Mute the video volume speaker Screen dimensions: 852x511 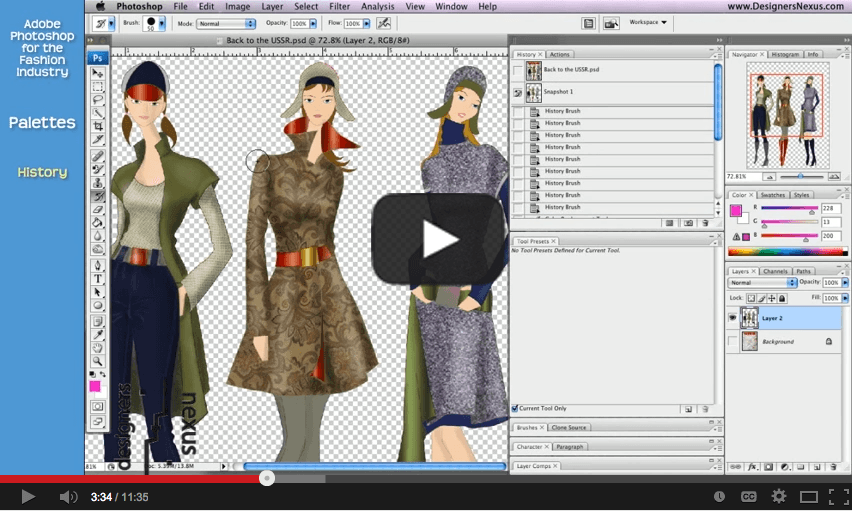(x=68, y=497)
